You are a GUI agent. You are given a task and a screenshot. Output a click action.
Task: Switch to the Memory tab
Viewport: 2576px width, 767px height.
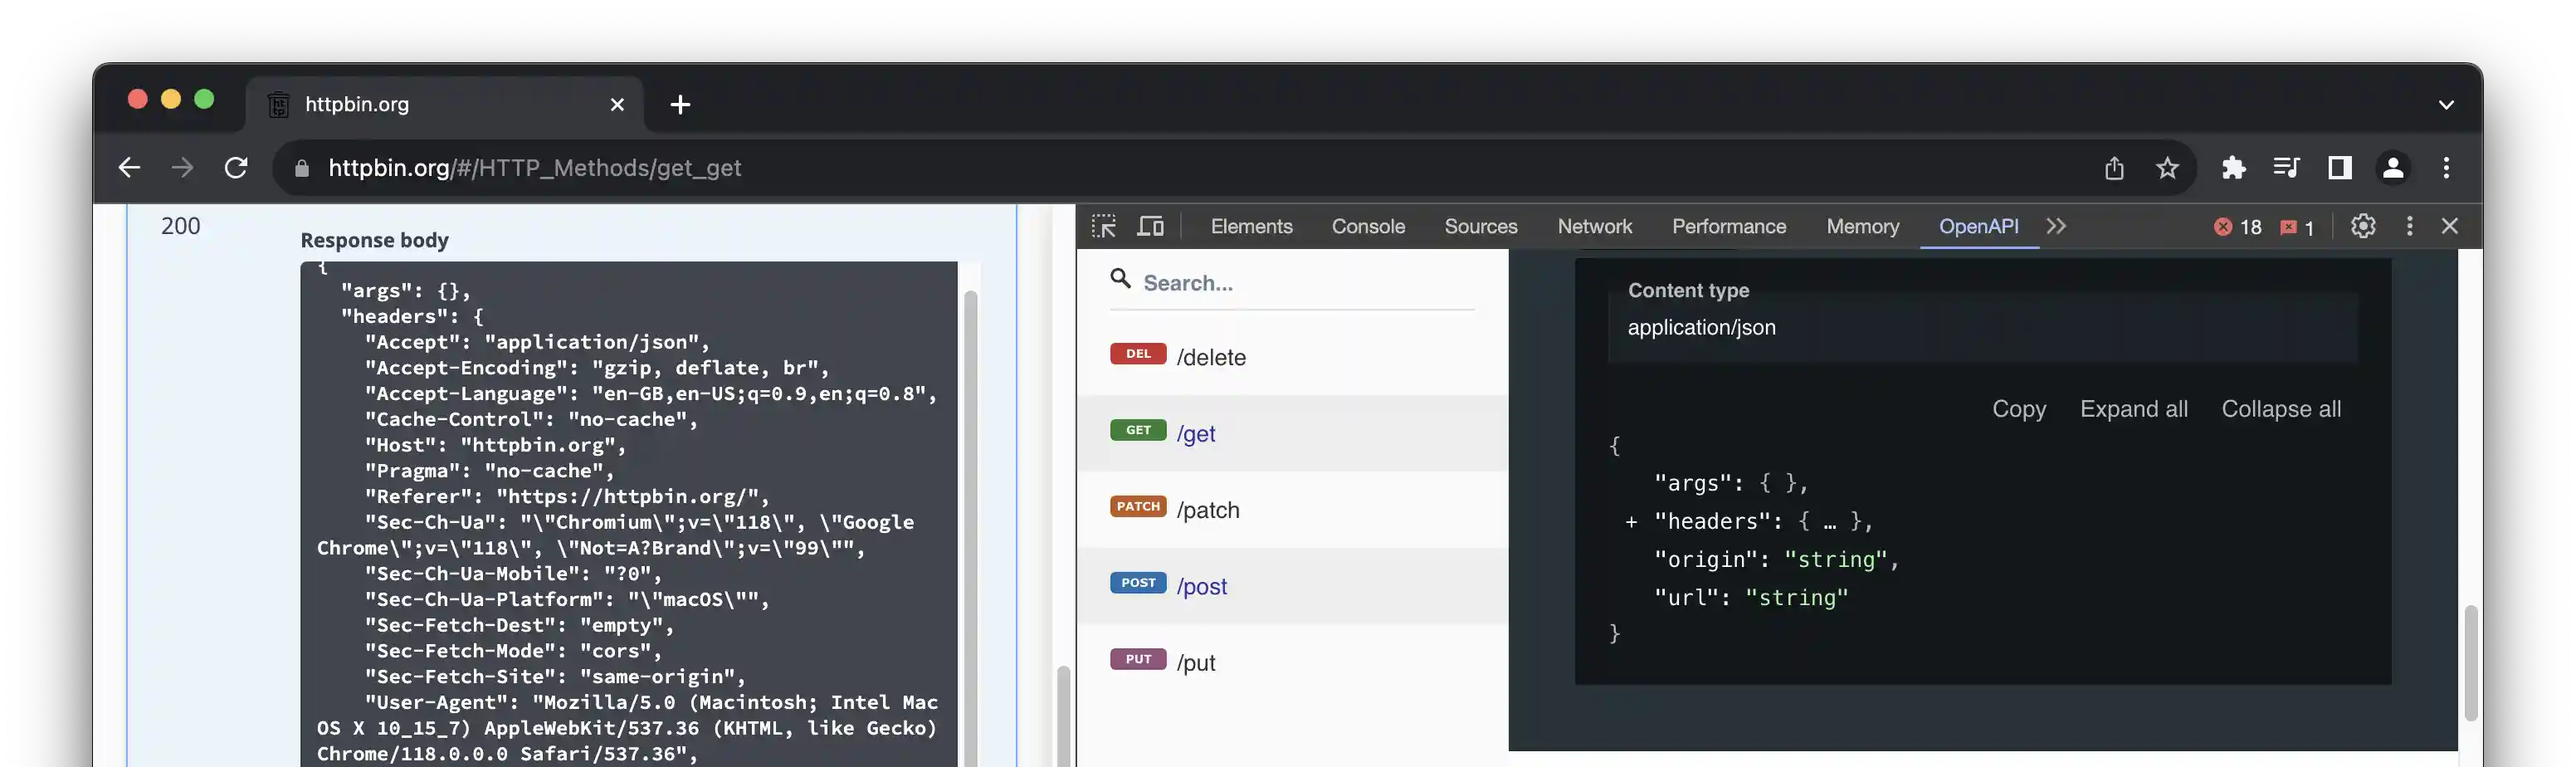[x=1862, y=227]
